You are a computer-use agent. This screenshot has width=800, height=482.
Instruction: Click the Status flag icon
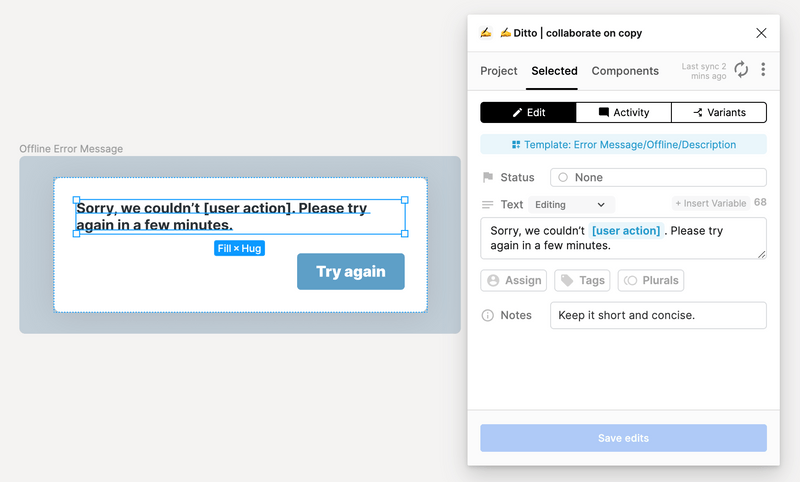[488, 177]
